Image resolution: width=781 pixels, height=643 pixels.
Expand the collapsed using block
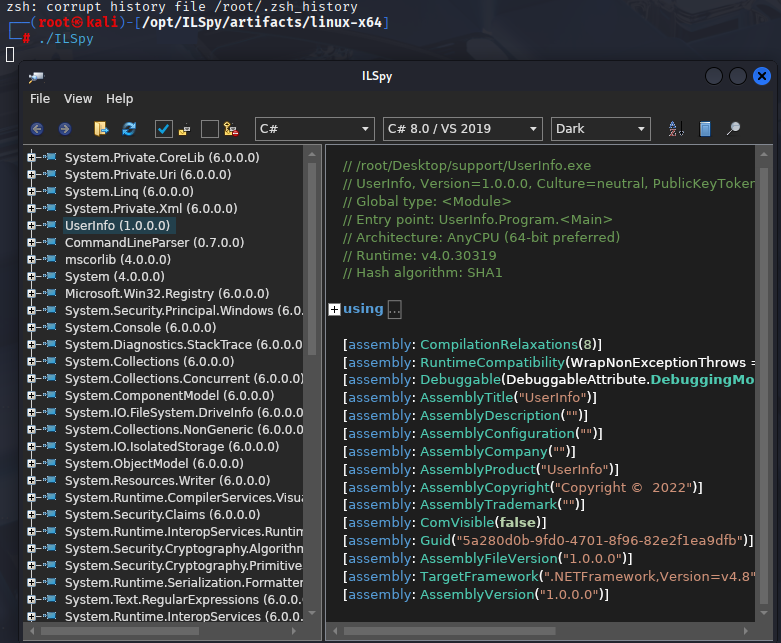[x=334, y=309]
